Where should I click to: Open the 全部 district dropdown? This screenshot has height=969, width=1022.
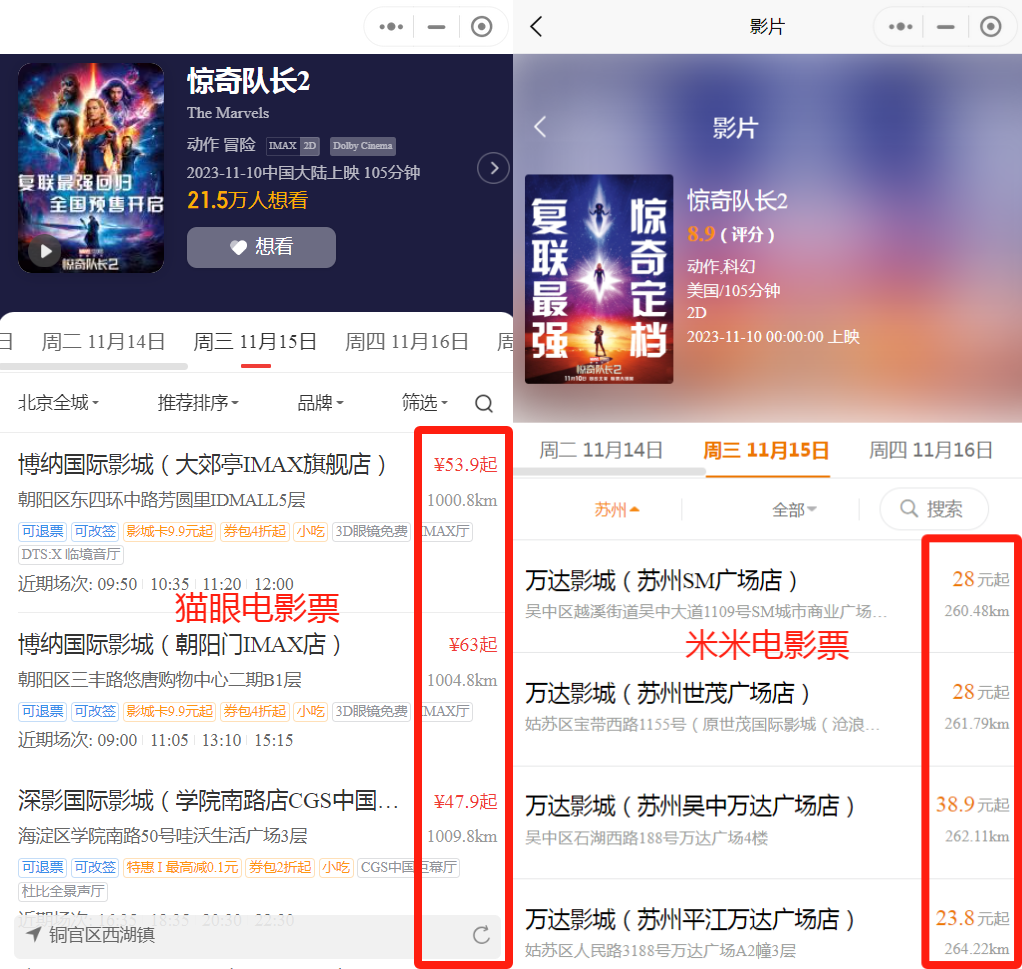[794, 510]
